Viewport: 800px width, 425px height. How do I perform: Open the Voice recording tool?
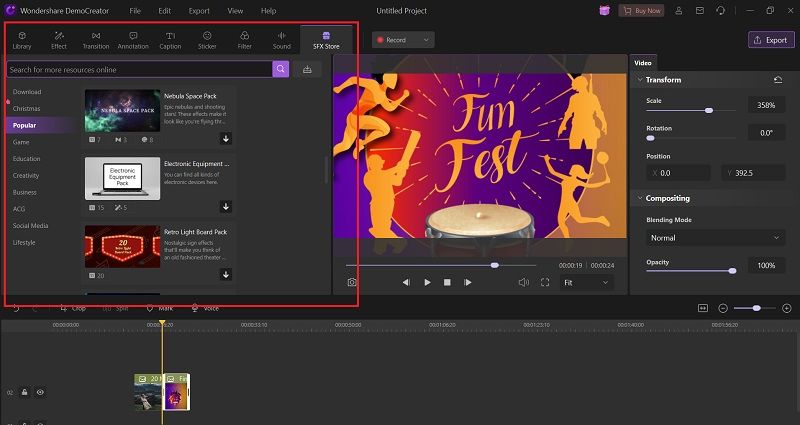pyautogui.click(x=205, y=308)
